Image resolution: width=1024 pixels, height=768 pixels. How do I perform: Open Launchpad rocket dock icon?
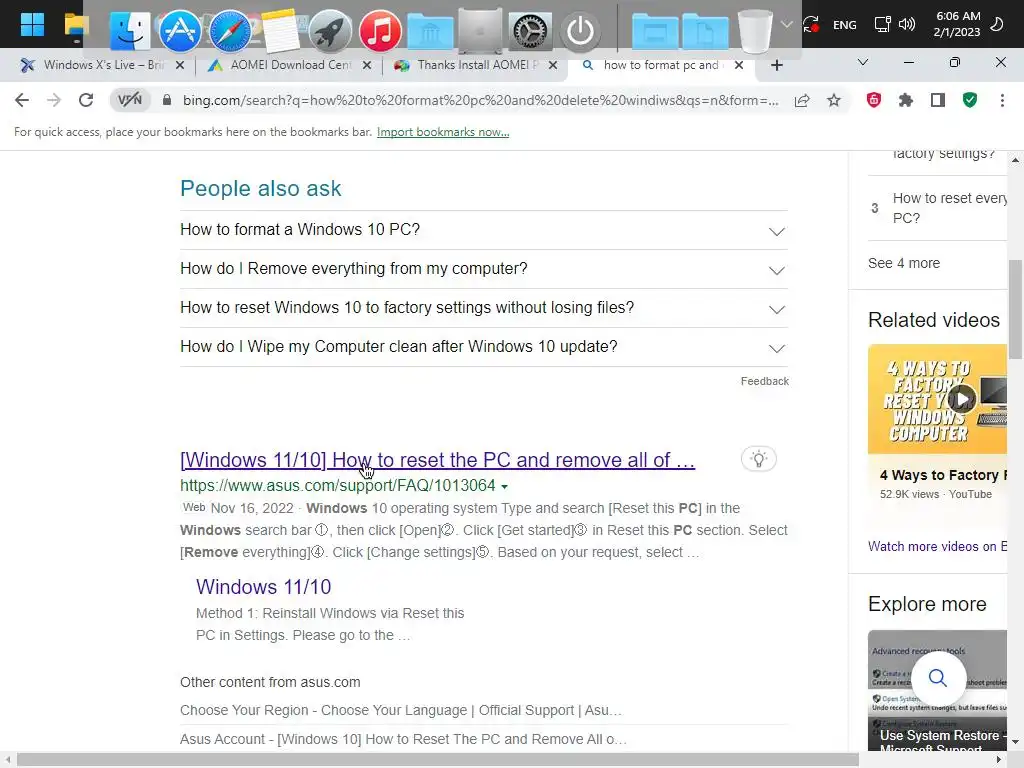330,31
